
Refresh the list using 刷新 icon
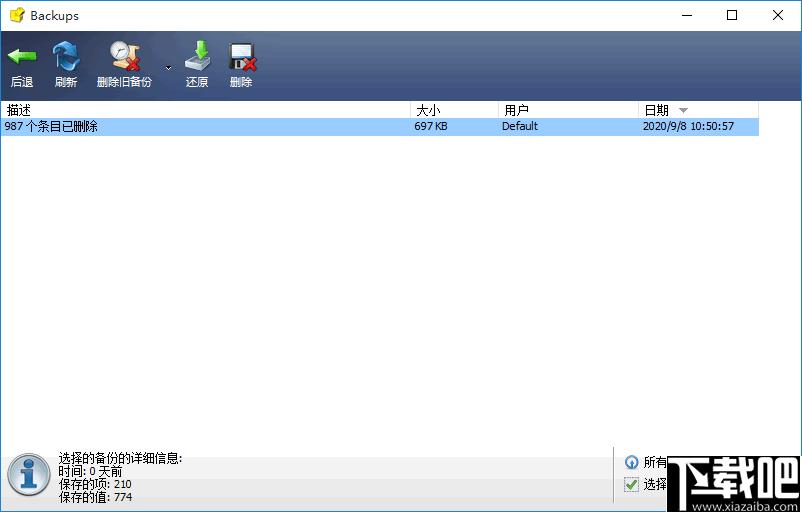click(66, 56)
